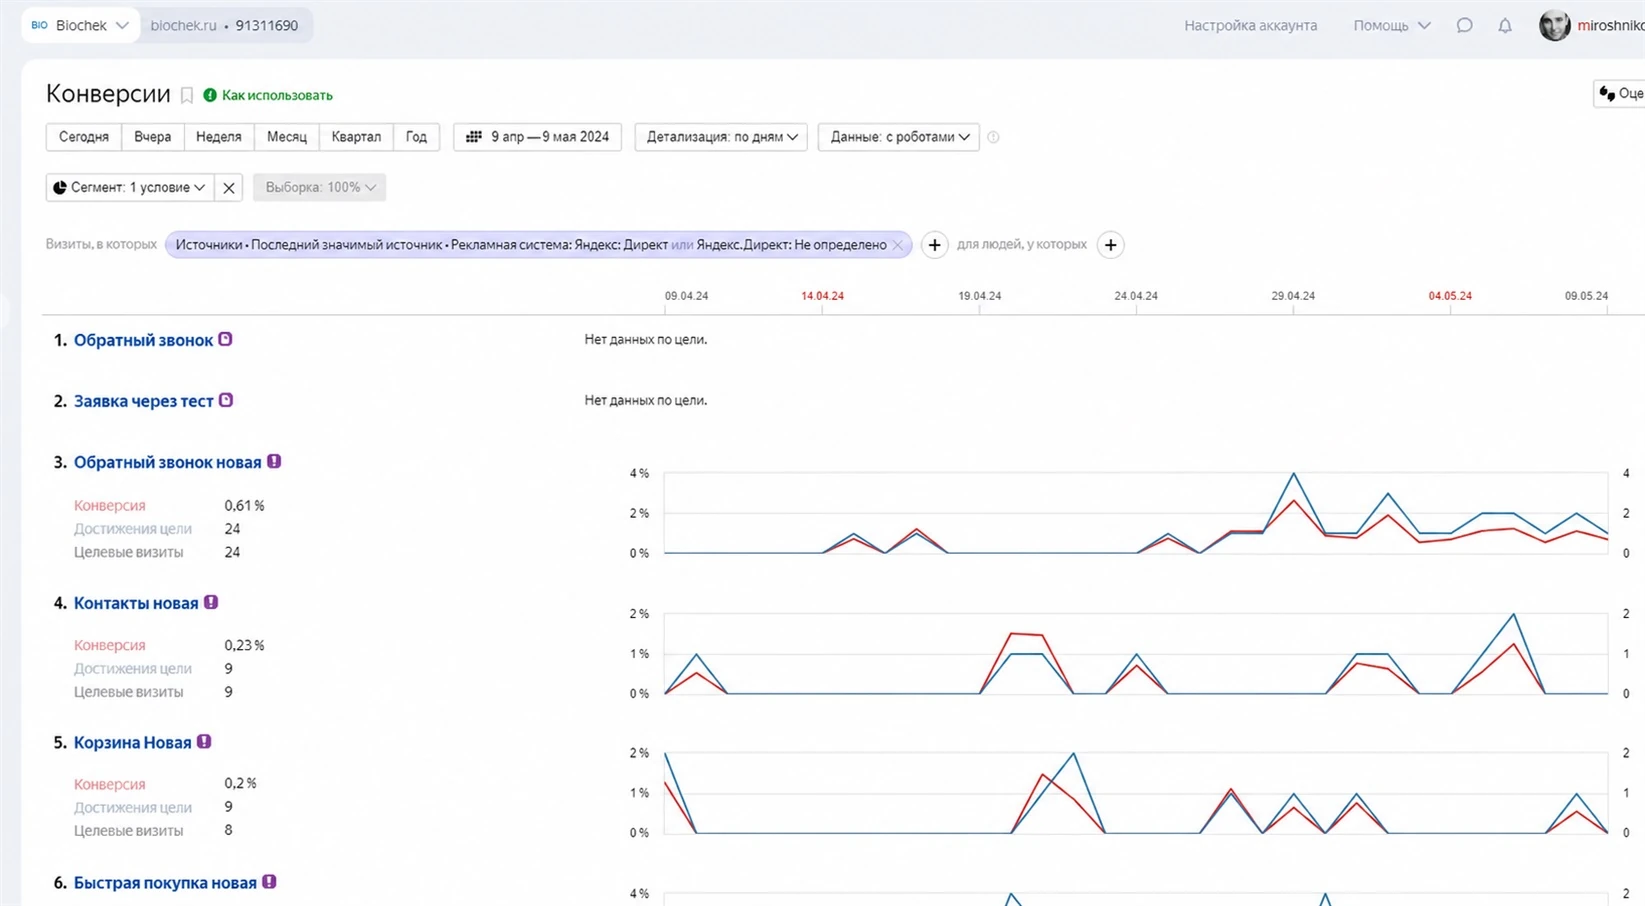
Task: Click the 0,2 % conversion value
Action: click(x=240, y=783)
